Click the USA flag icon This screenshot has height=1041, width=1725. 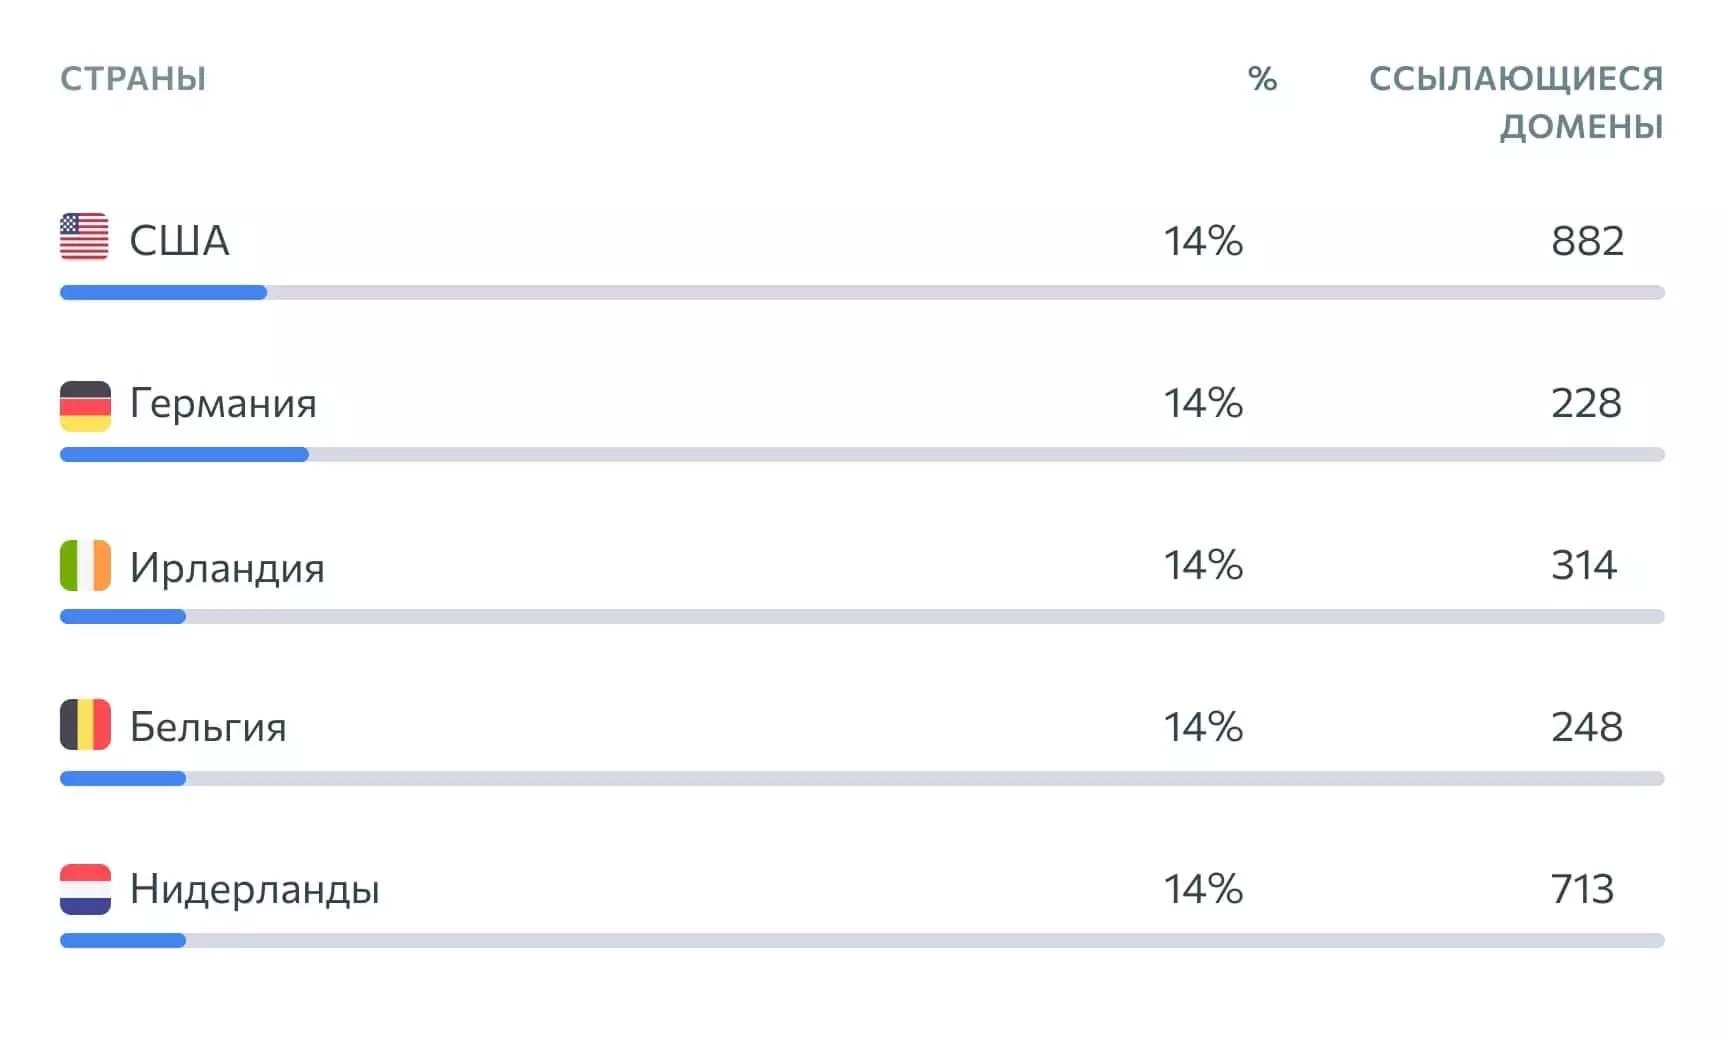point(84,237)
